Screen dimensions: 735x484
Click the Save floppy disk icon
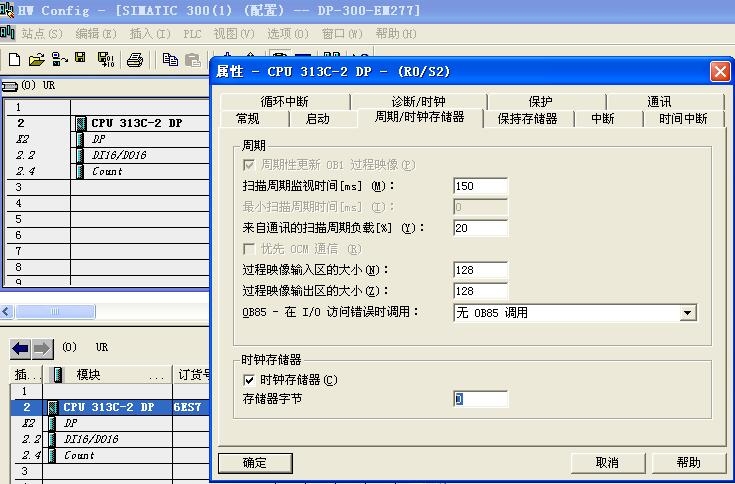pyautogui.click(x=81, y=58)
